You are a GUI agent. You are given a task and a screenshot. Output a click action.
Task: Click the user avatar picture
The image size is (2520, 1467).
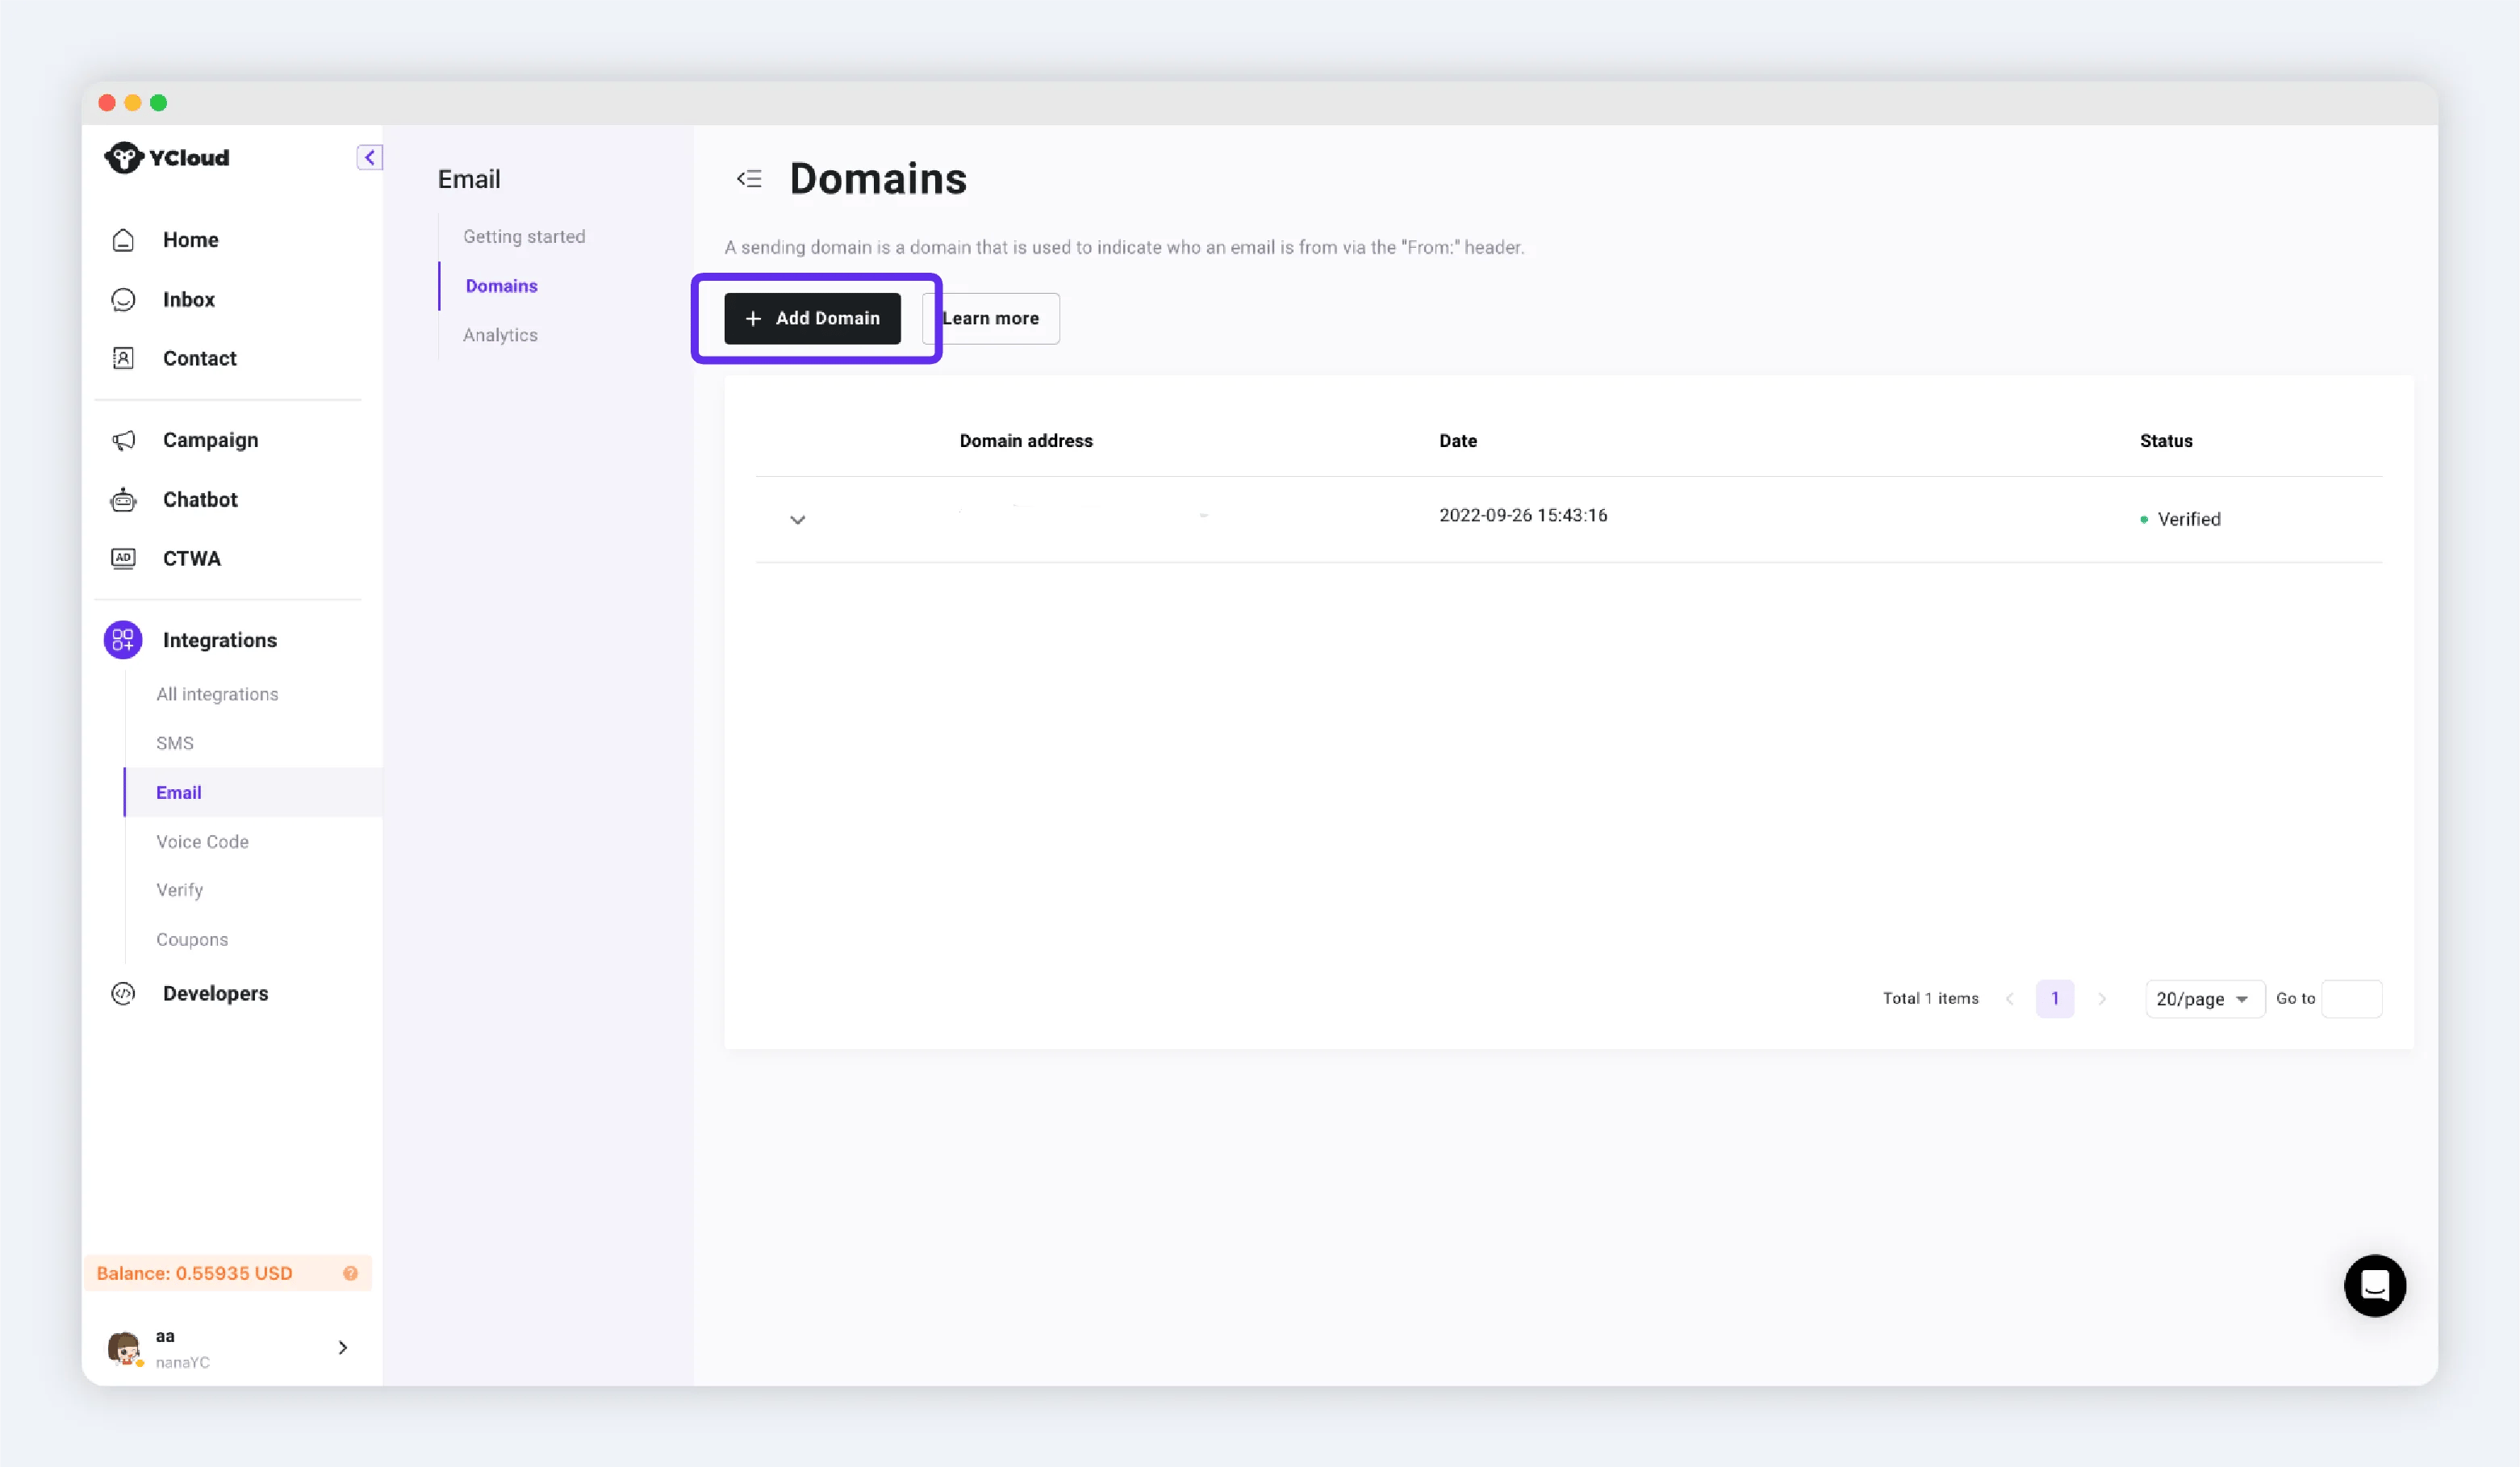[x=124, y=1348]
